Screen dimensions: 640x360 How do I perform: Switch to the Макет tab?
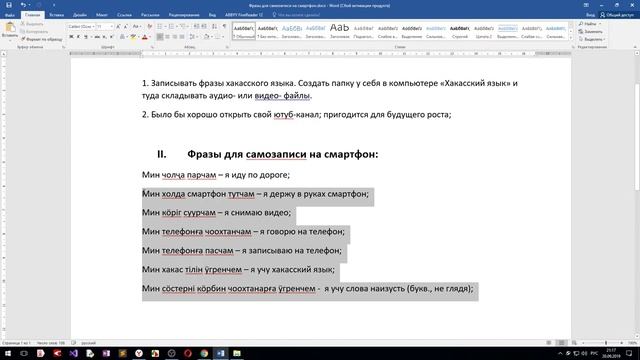coord(102,15)
